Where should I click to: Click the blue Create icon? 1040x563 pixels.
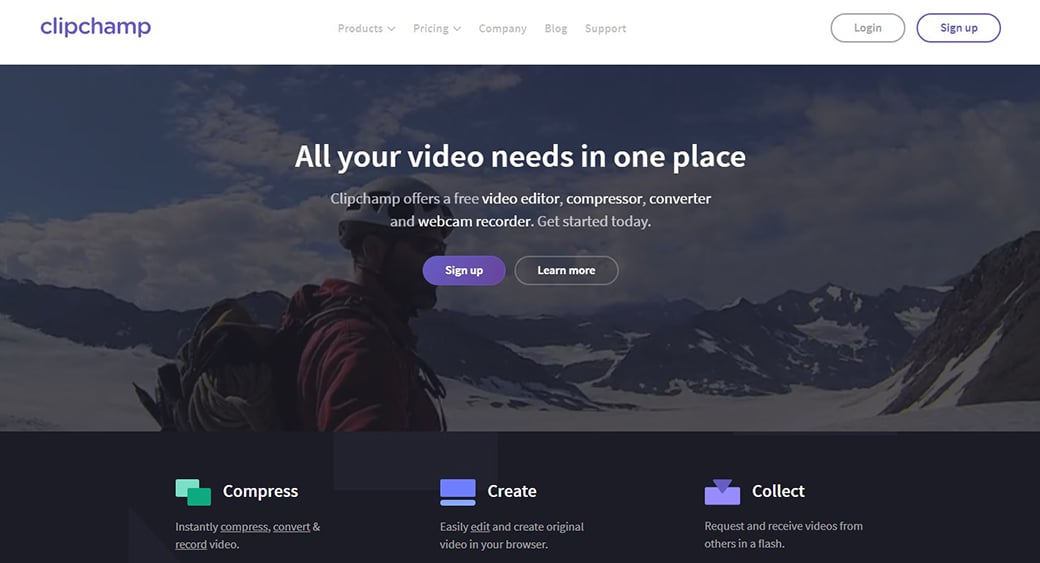[x=458, y=491]
